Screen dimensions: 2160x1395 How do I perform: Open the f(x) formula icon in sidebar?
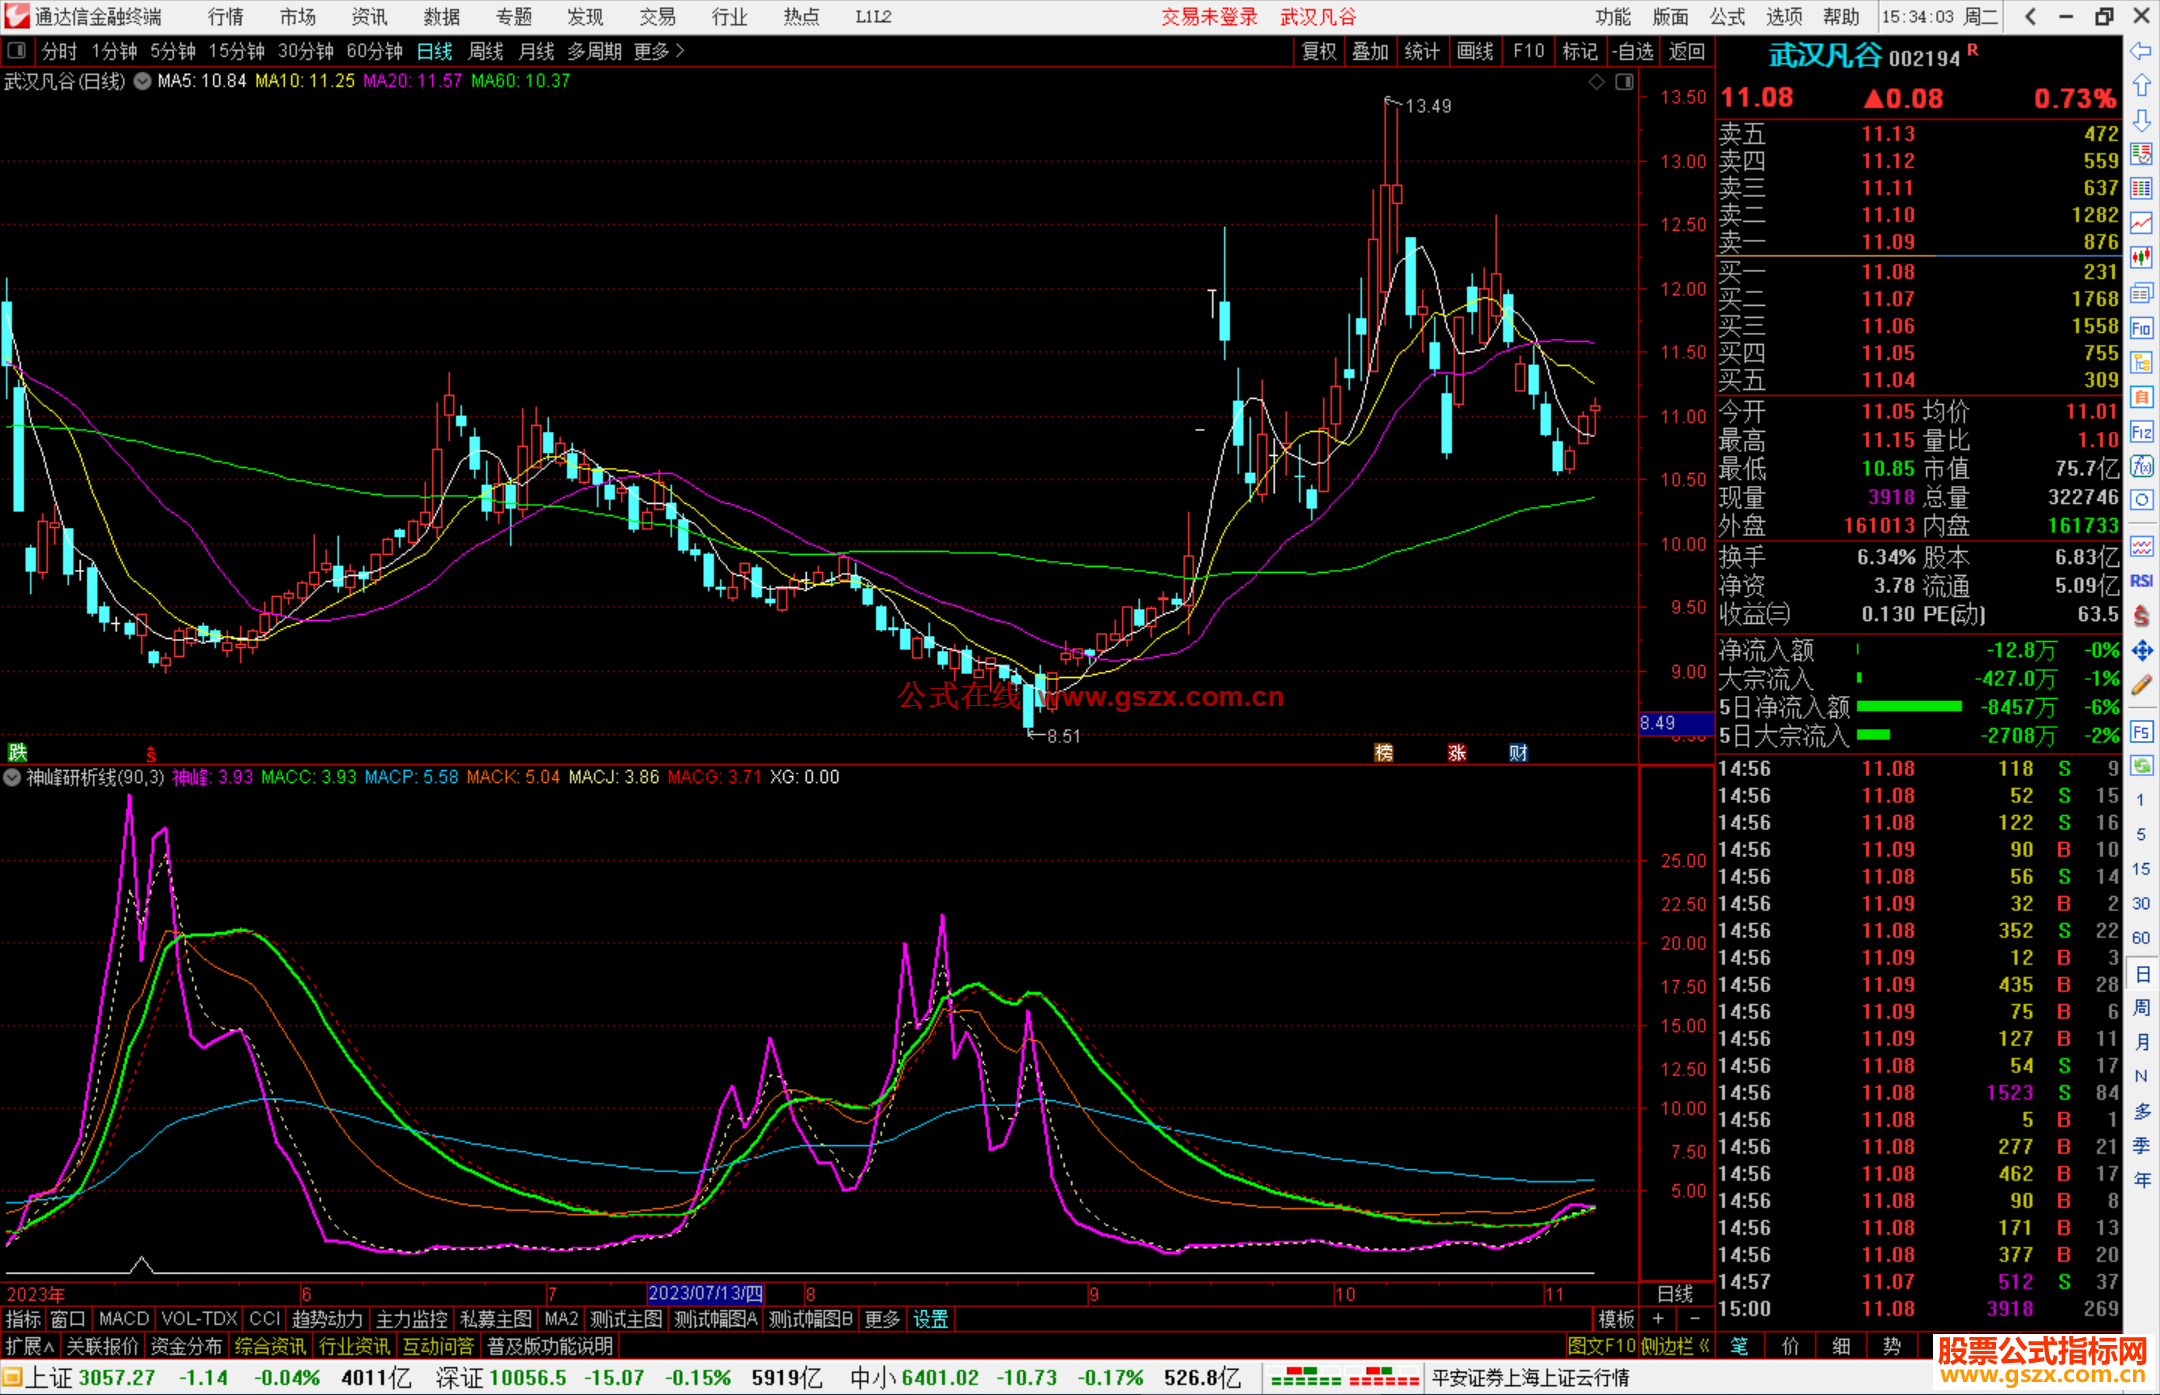pos(2141,466)
